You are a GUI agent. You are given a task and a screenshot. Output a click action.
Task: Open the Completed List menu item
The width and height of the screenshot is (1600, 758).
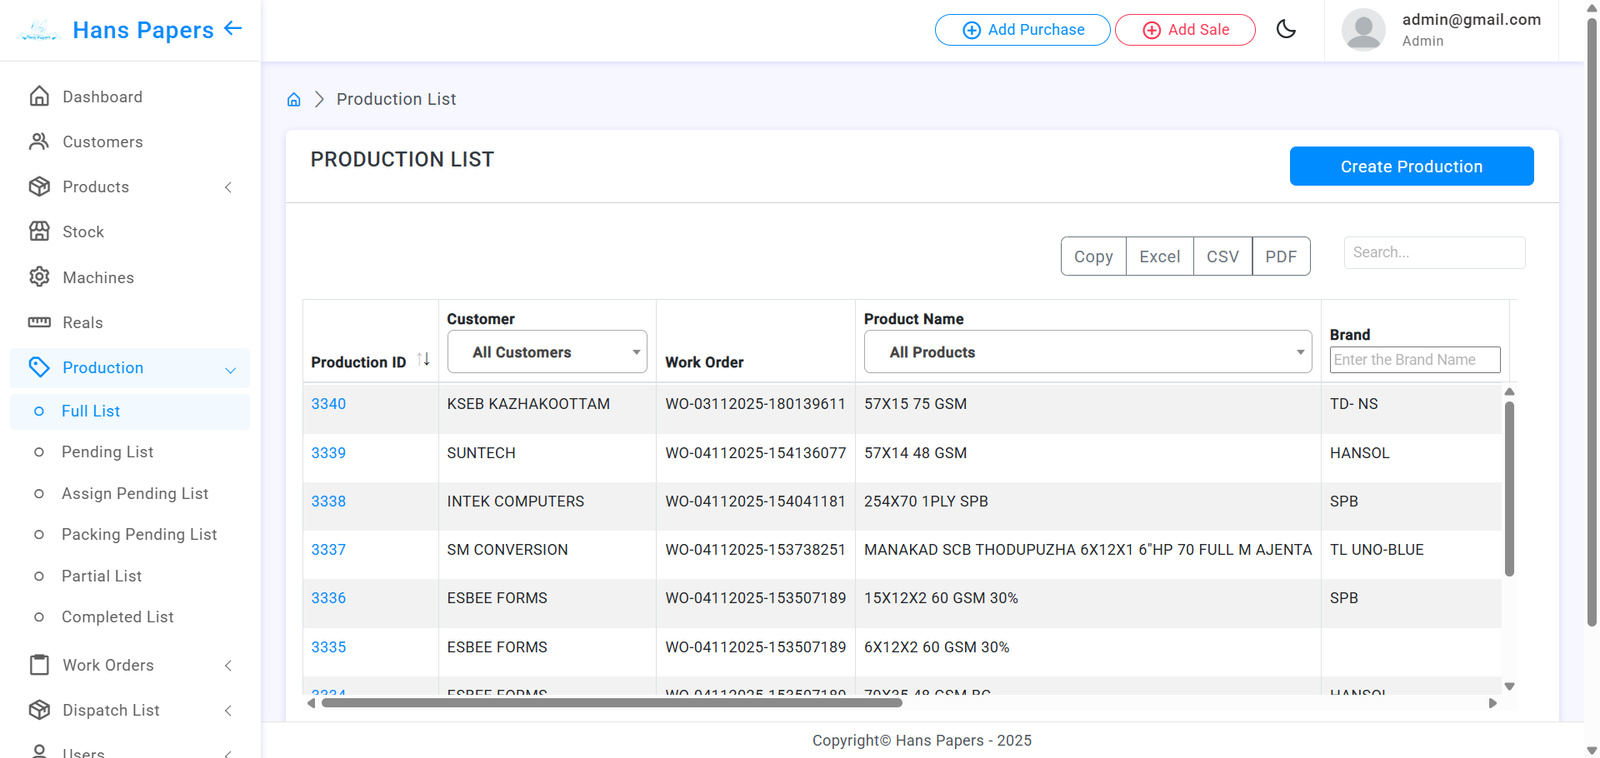[117, 617]
